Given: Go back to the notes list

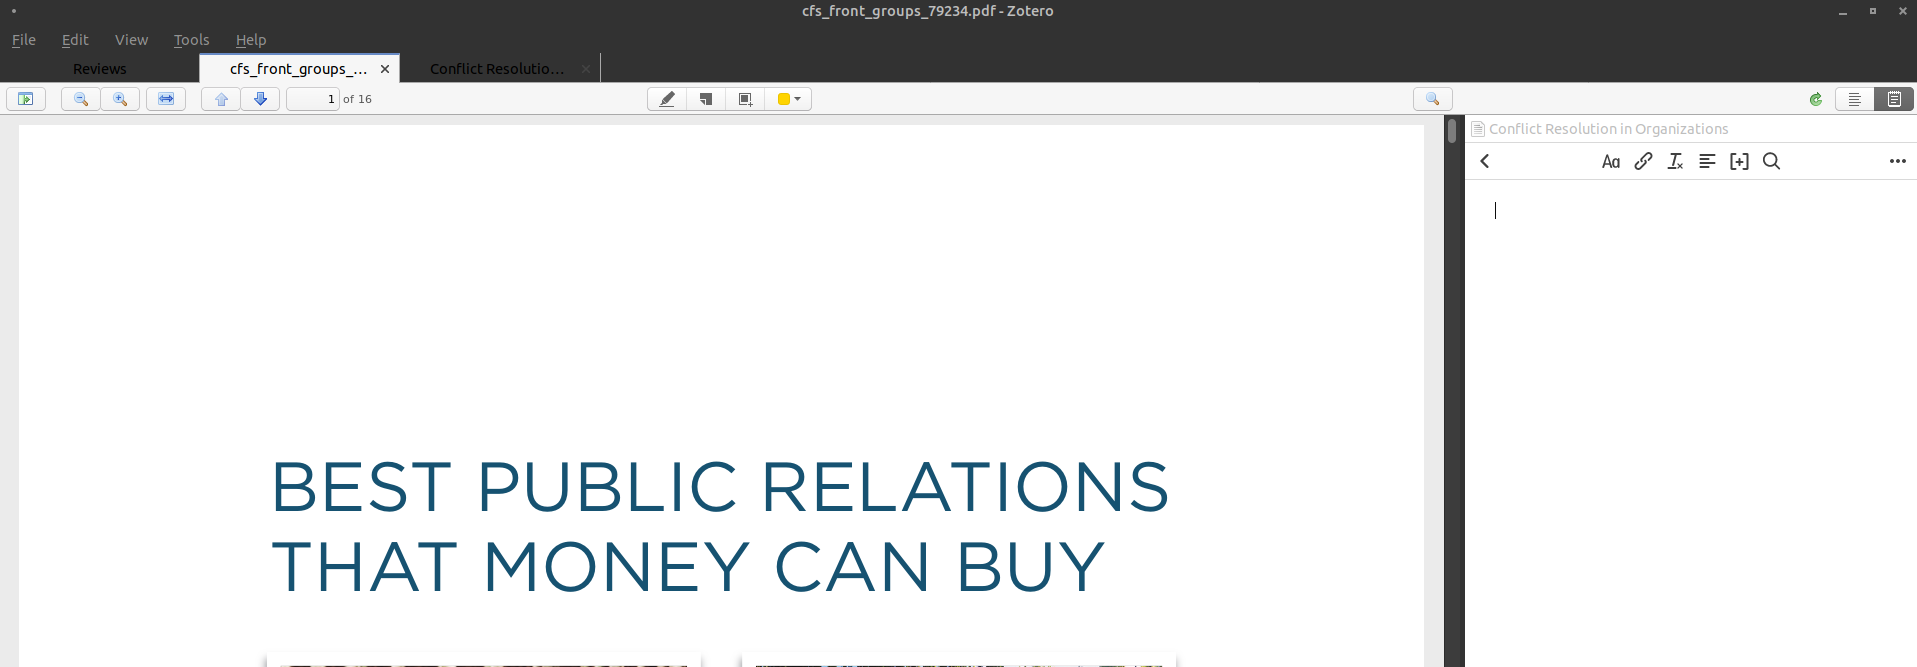Looking at the screenshot, I should coord(1485,162).
